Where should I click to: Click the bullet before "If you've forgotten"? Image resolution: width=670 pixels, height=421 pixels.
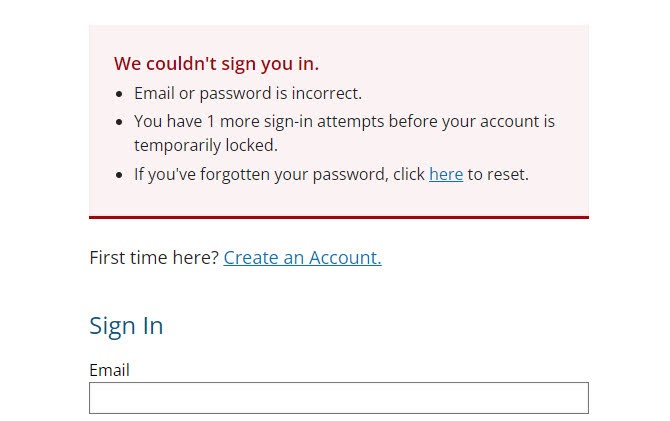[120, 175]
